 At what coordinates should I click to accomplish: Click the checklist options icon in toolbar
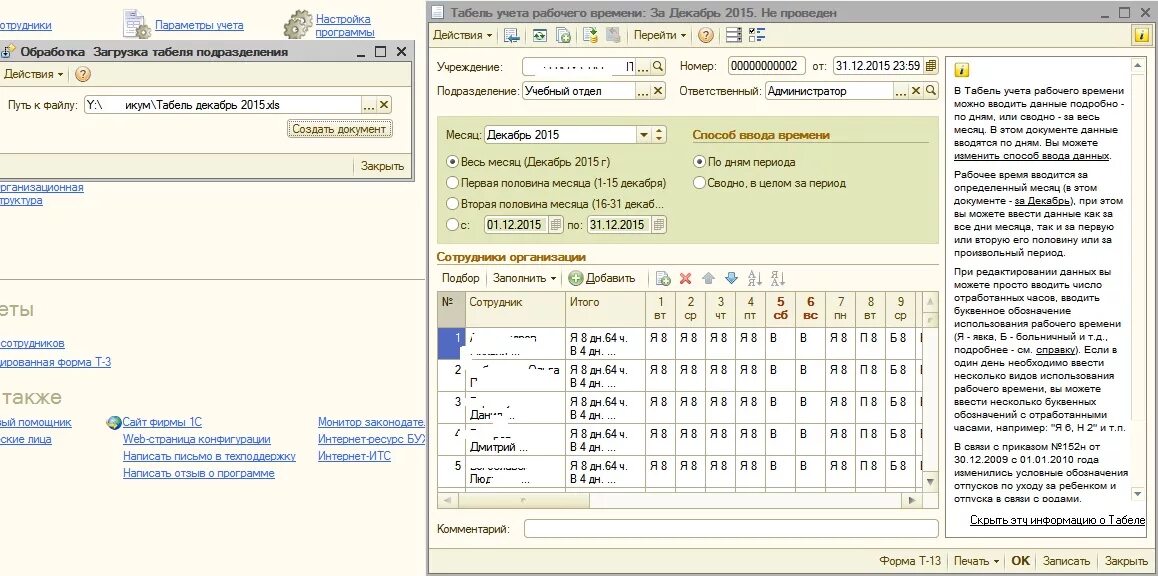(x=757, y=35)
